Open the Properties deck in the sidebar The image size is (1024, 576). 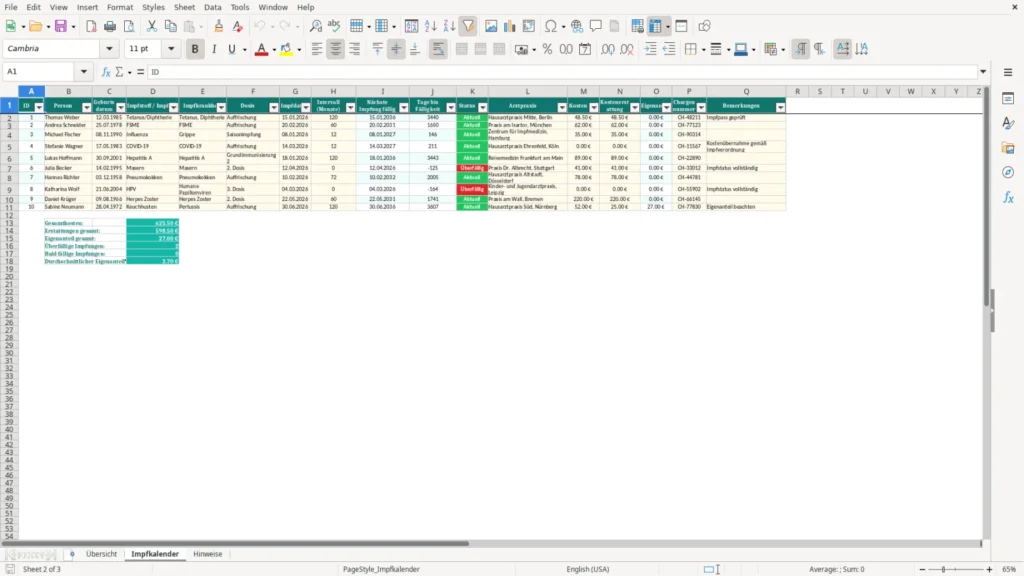coord(1008,98)
